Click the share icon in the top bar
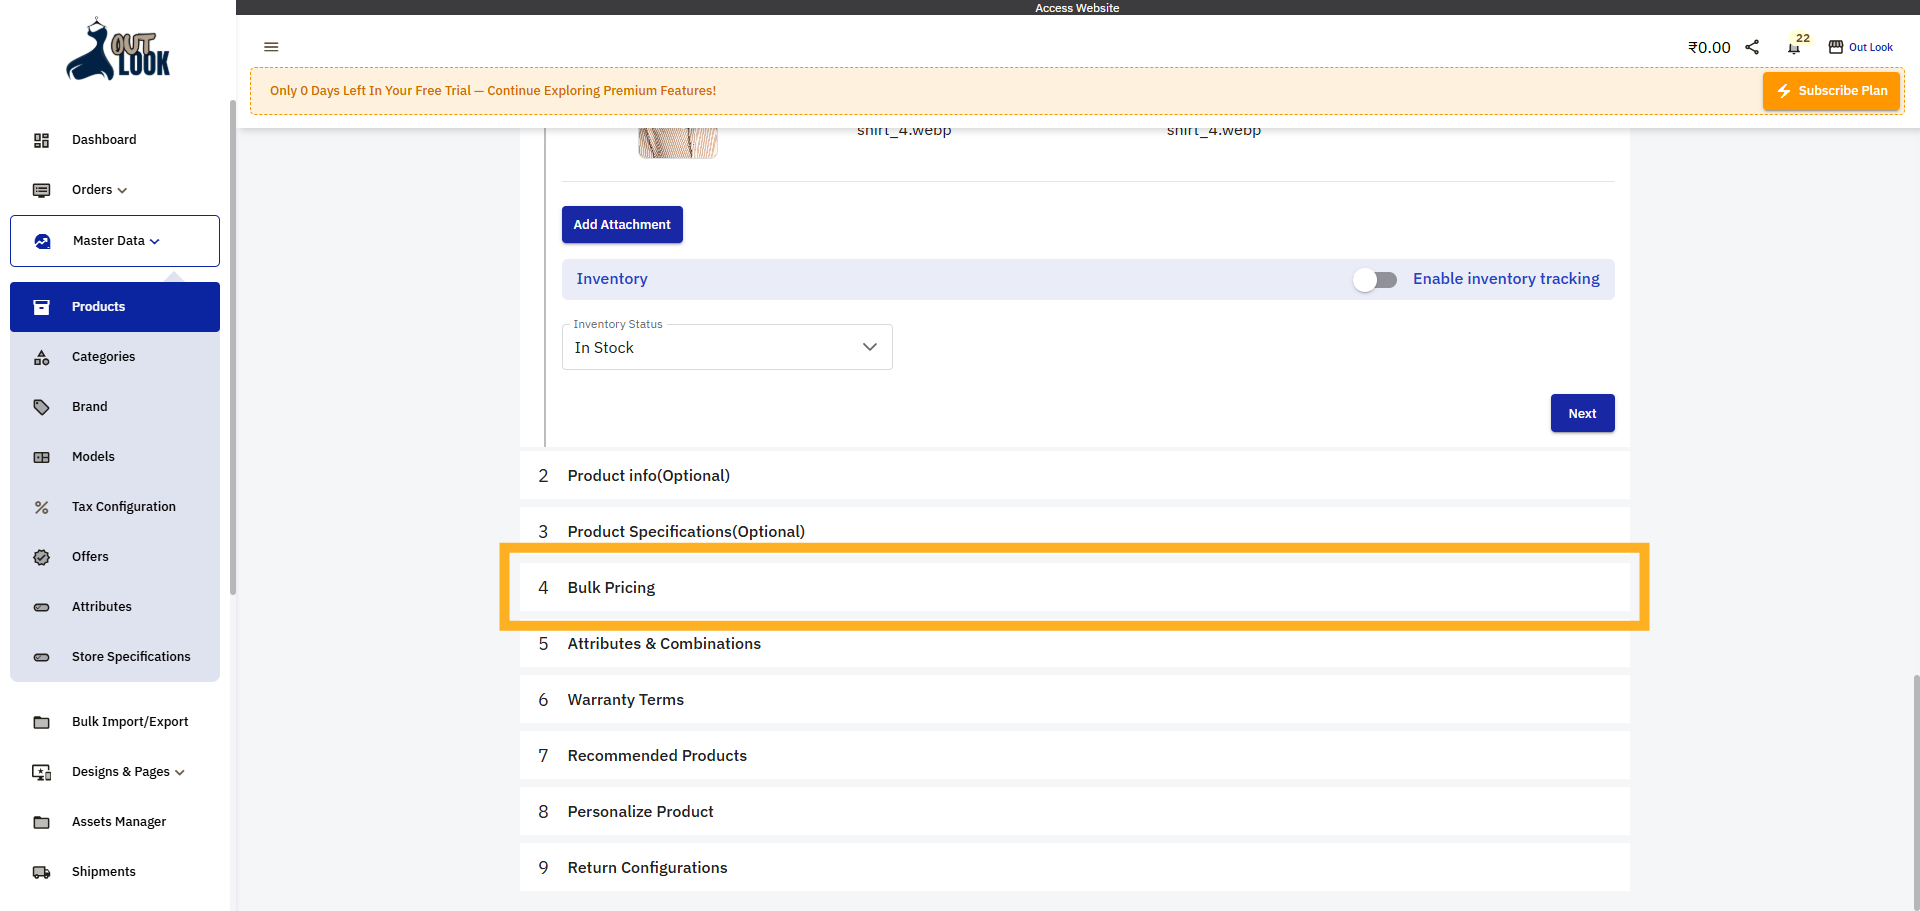1920x911 pixels. (x=1752, y=46)
